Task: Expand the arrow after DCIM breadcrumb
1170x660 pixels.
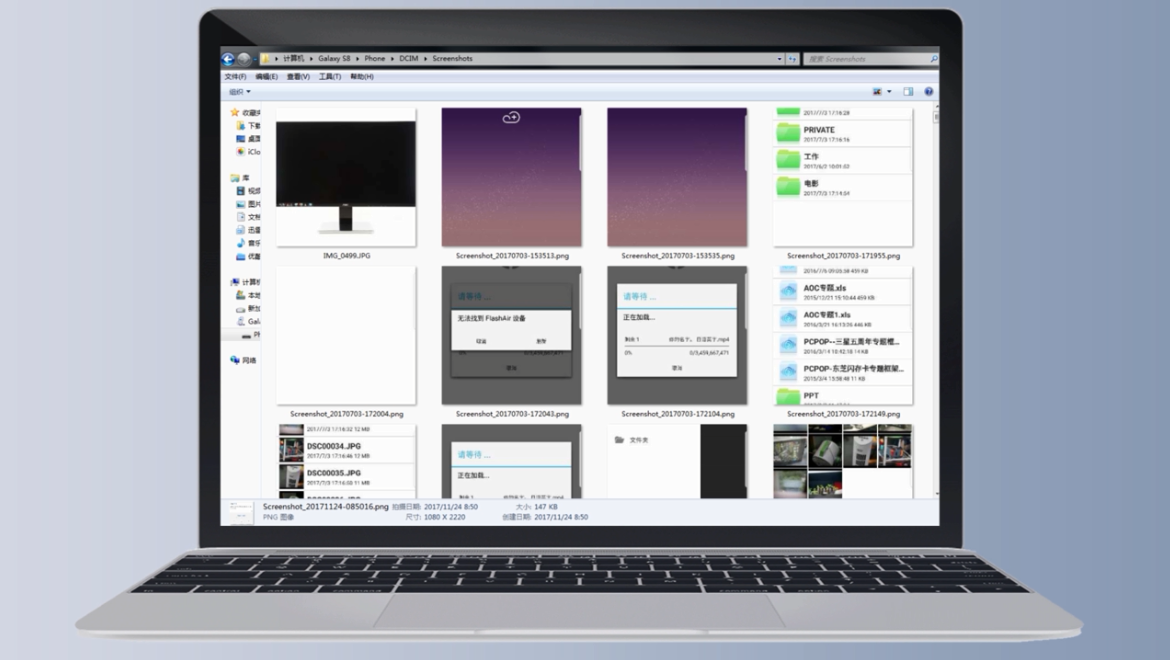Action: 425,58
